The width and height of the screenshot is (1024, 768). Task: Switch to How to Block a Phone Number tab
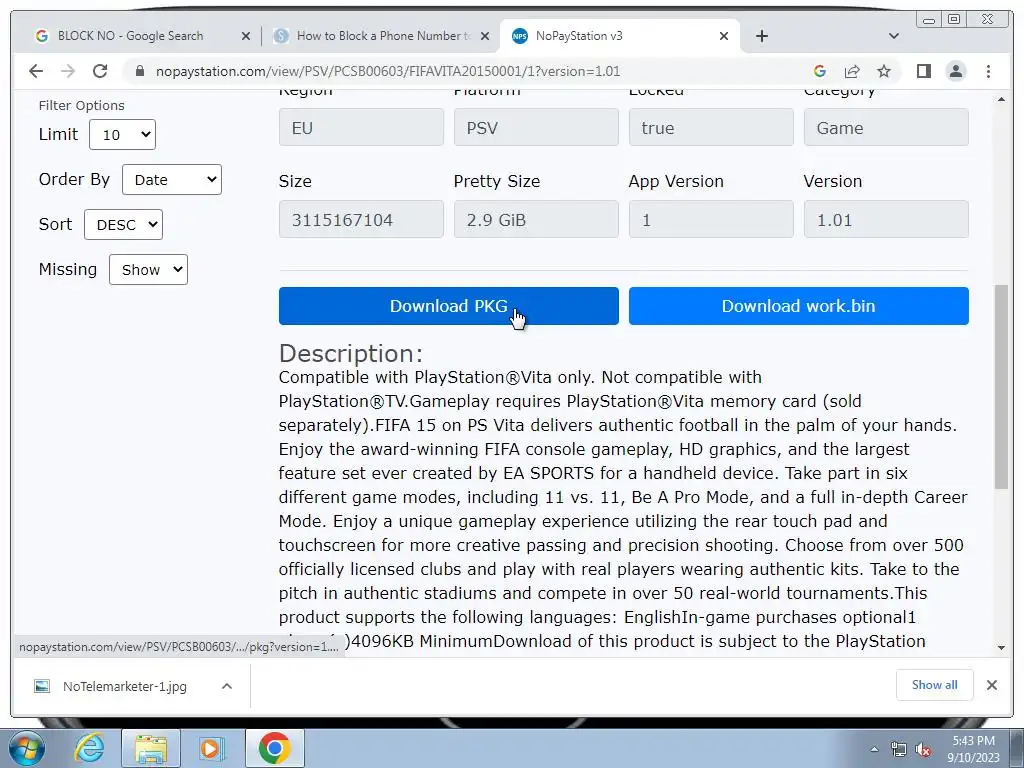point(382,36)
